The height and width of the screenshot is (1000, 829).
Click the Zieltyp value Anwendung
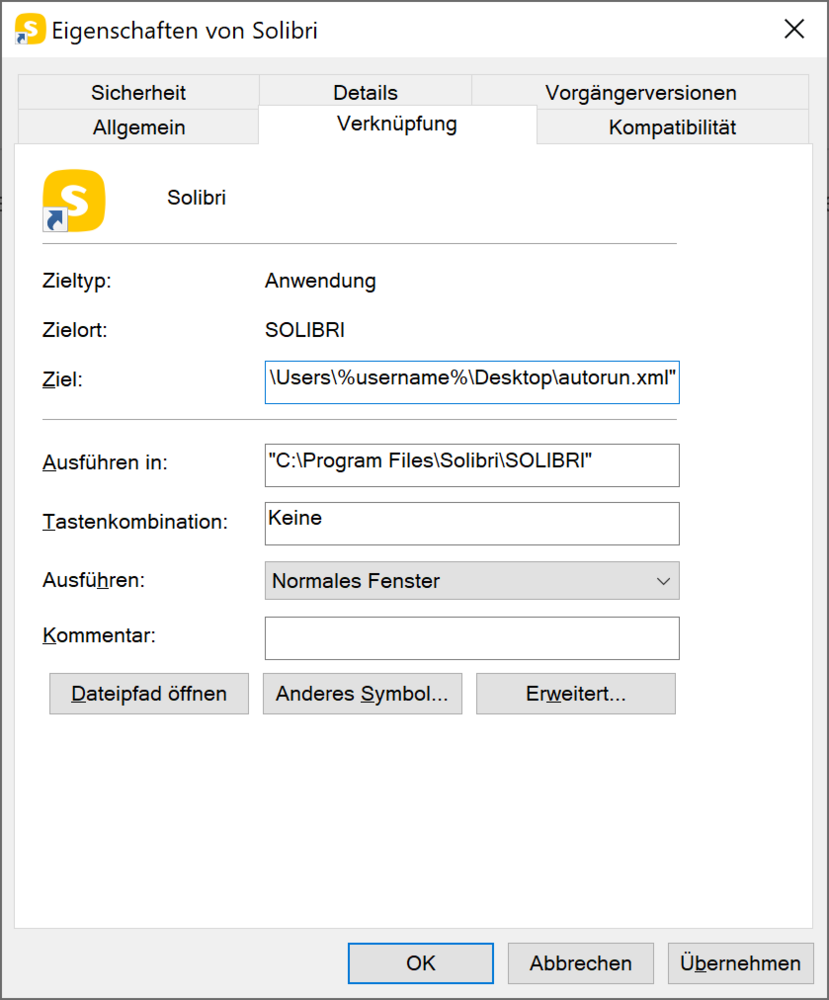[x=320, y=281]
